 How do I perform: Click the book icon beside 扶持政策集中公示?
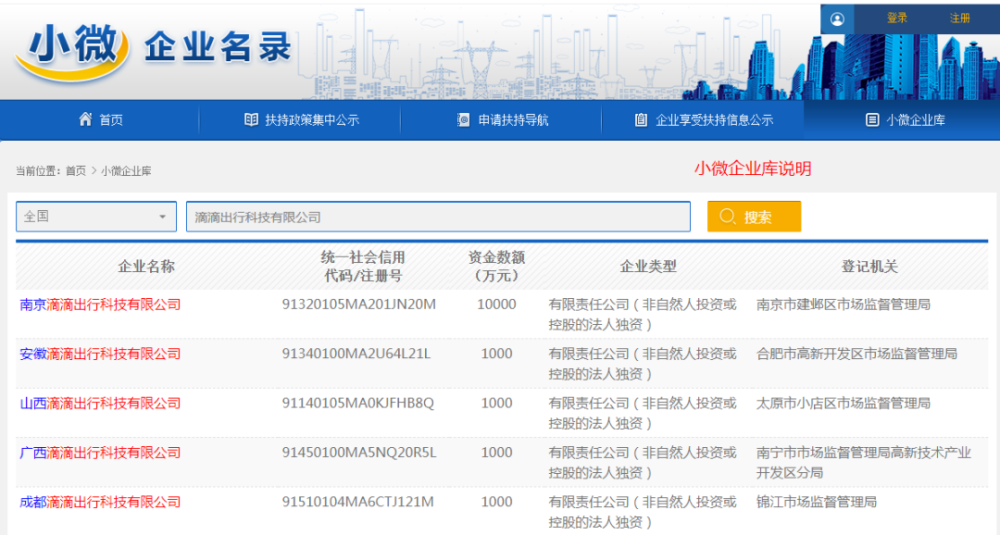tap(251, 119)
